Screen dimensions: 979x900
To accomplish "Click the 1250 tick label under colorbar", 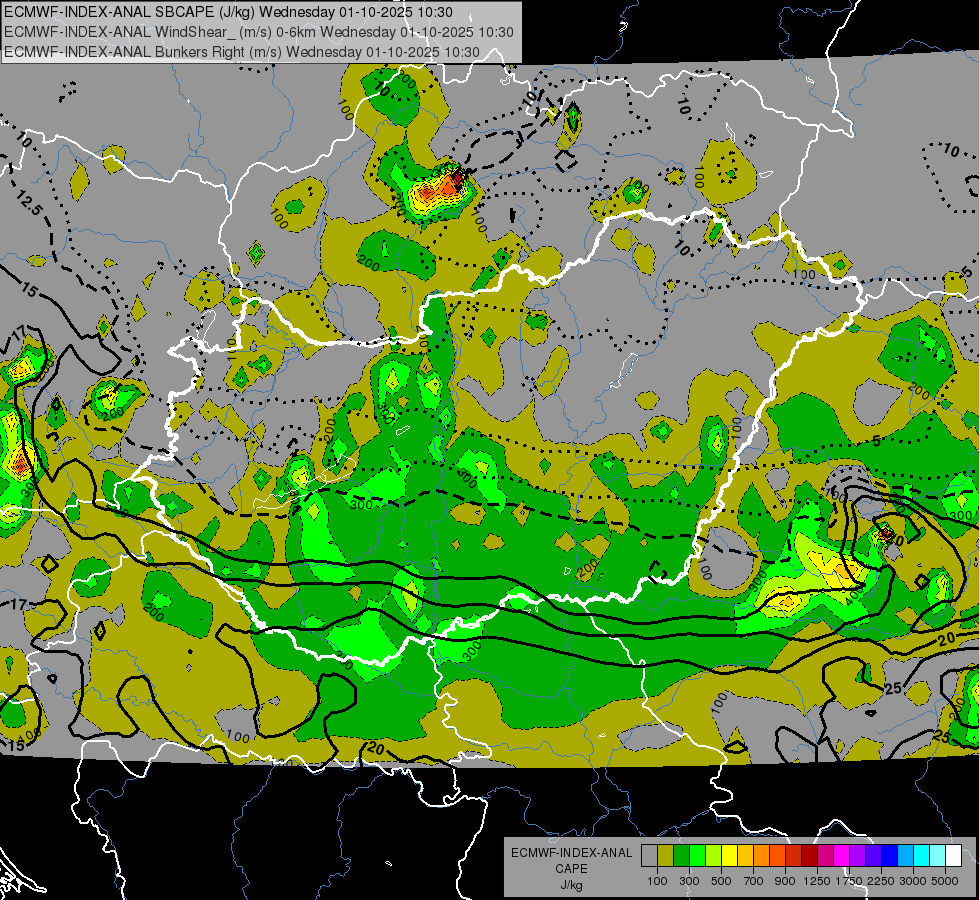I will tap(817, 881).
